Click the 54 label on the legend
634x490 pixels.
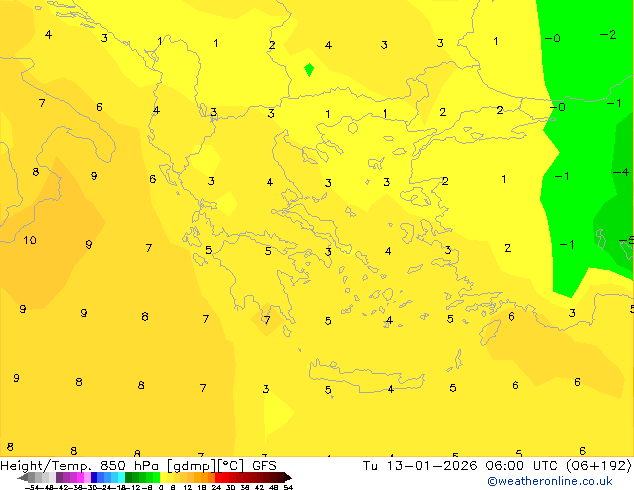pos(288,487)
